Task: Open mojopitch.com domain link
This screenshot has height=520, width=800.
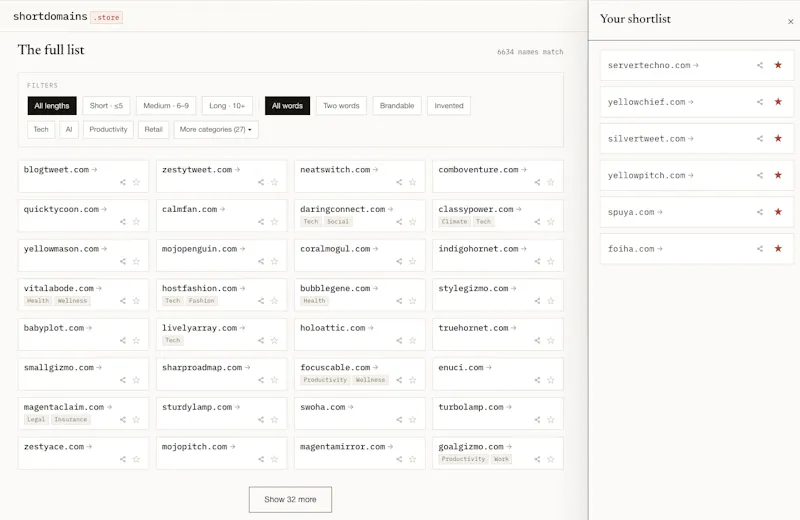Action: click(198, 447)
